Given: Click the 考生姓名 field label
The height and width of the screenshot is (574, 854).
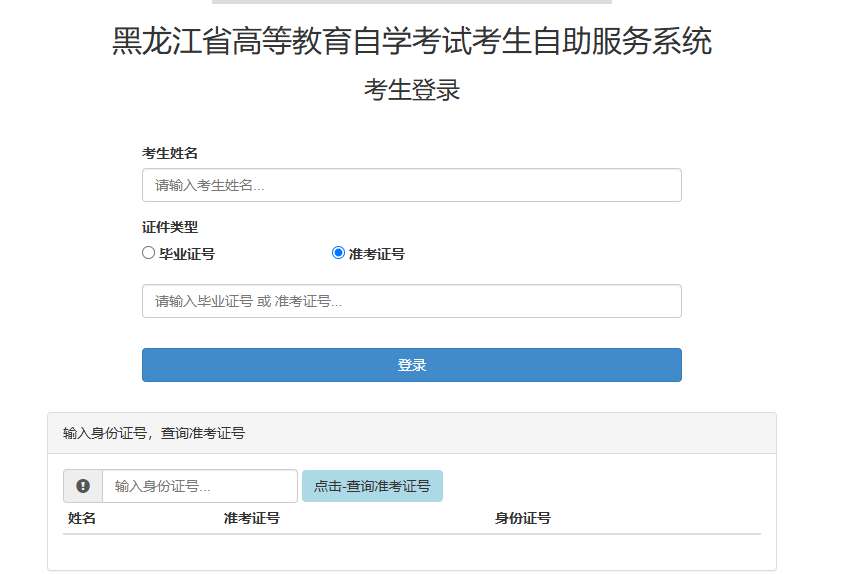Looking at the screenshot, I should coord(170,153).
